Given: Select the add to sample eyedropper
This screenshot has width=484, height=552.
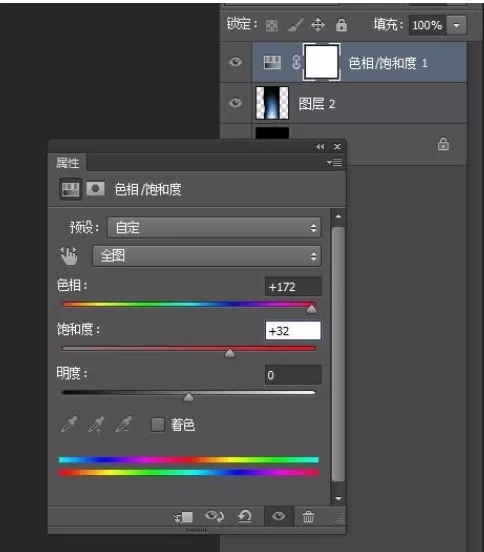Looking at the screenshot, I should coord(96,424).
